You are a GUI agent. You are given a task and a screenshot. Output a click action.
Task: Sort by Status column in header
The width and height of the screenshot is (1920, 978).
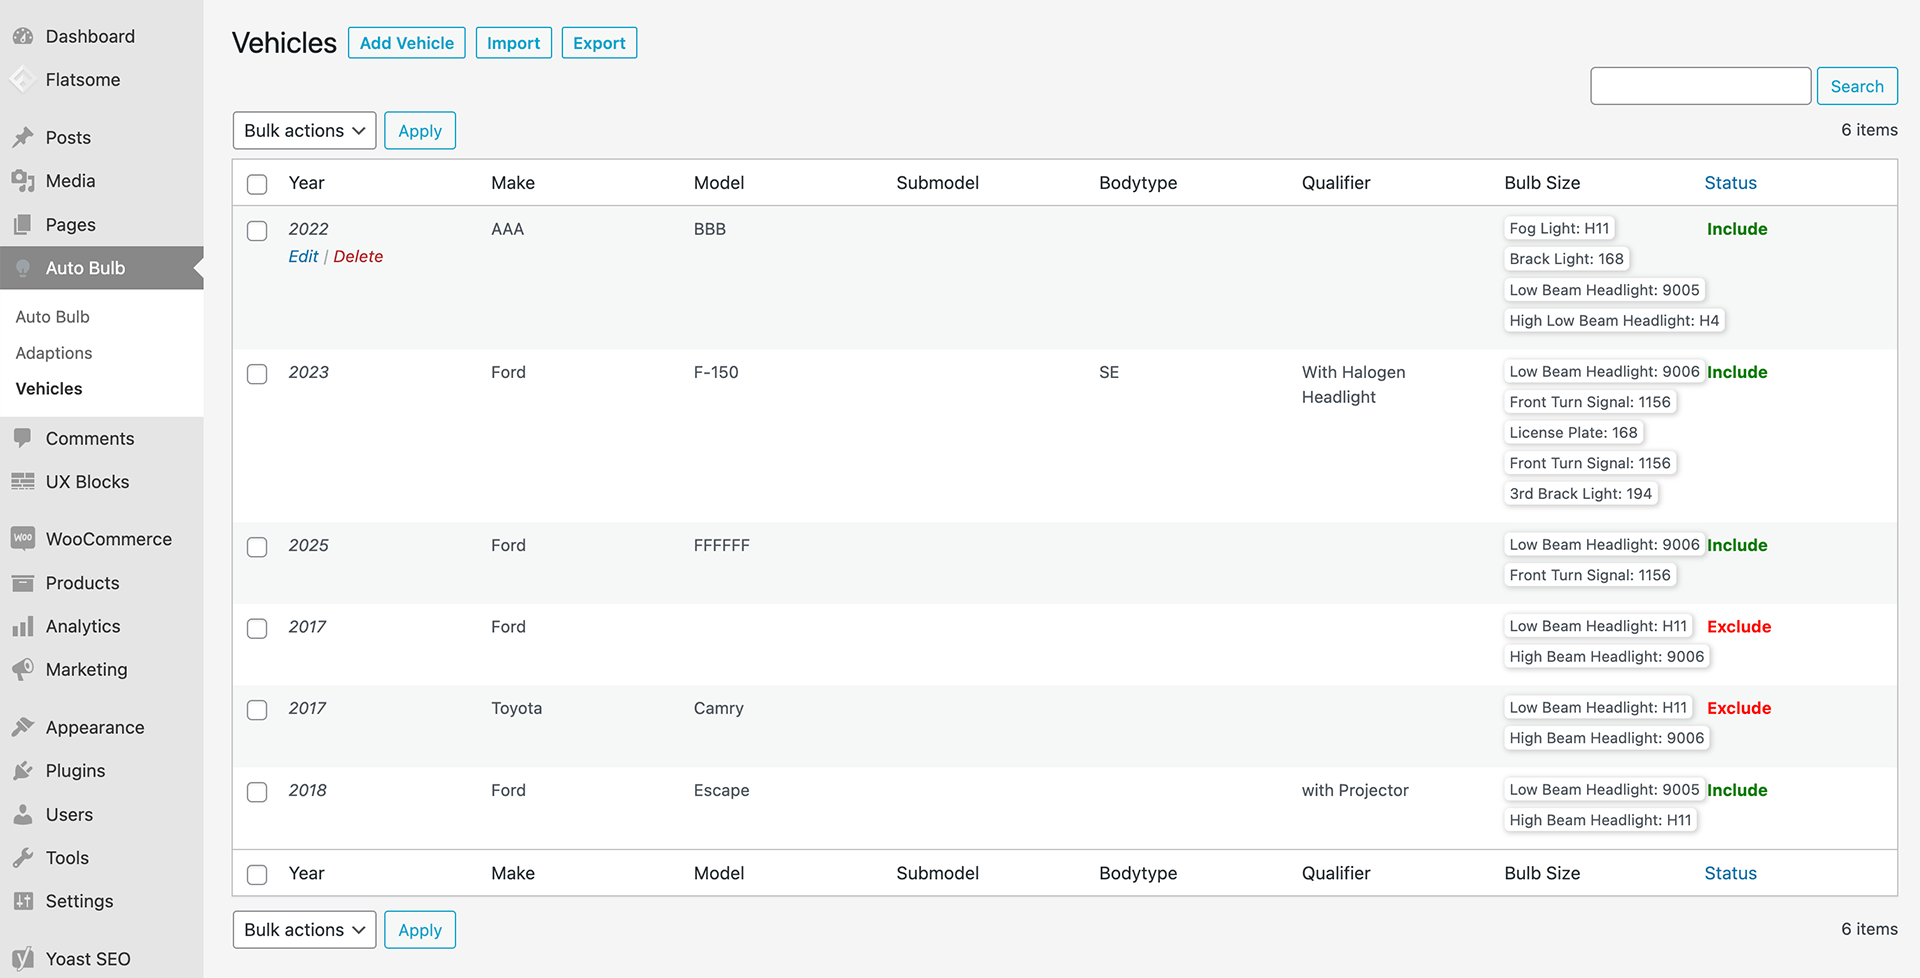click(1730, 183)
